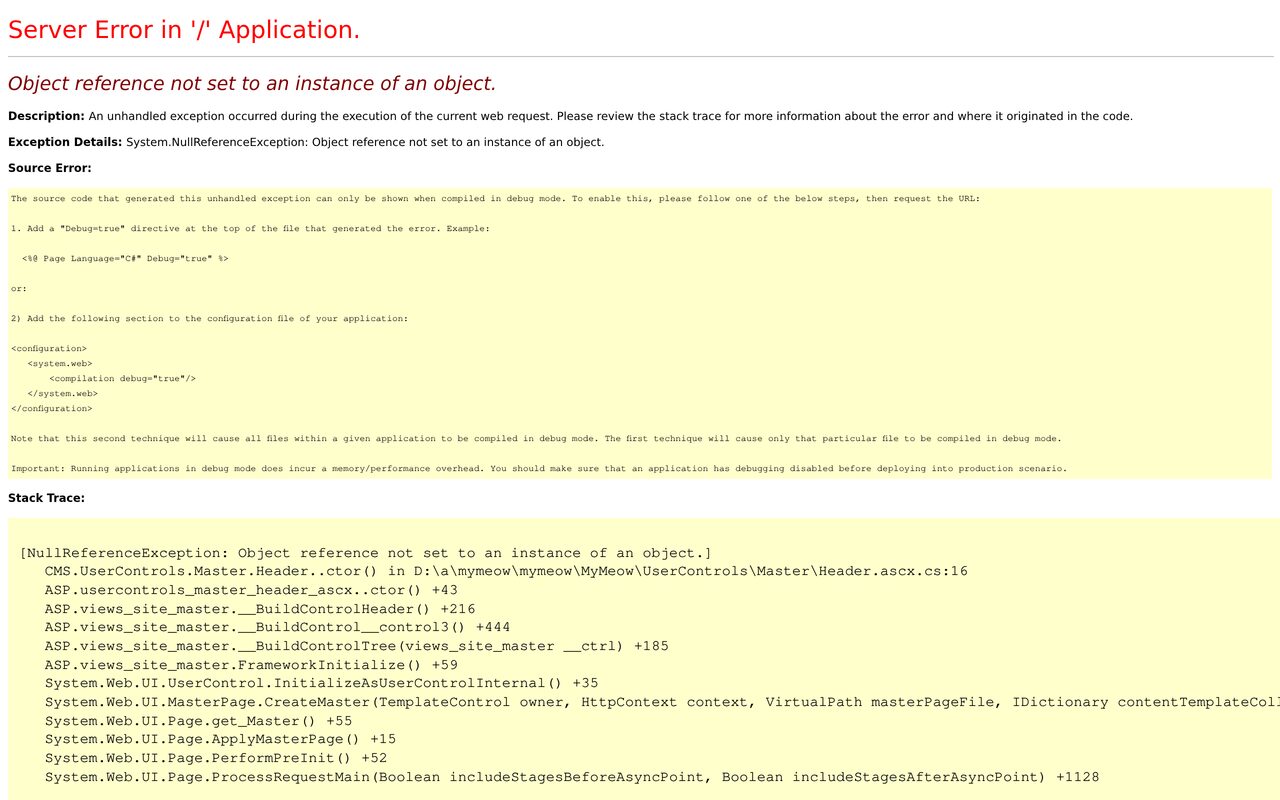Click the line starting "Note that this second technique"
This screenshot has width=1280, height=800.
[x=536, y=439]
